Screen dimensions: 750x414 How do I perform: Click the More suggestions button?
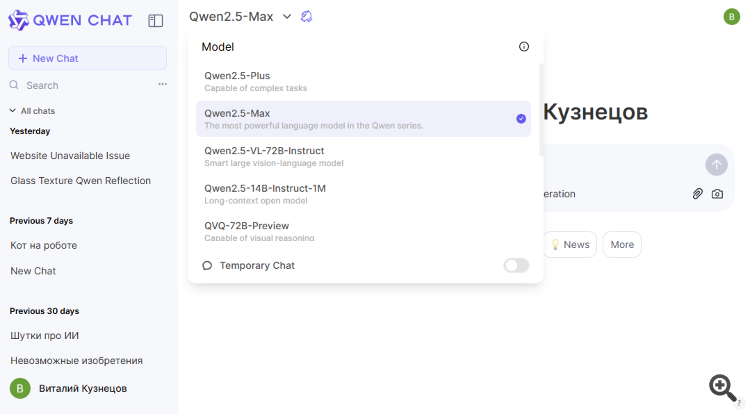pyautogui.click(x=622, y=244)
